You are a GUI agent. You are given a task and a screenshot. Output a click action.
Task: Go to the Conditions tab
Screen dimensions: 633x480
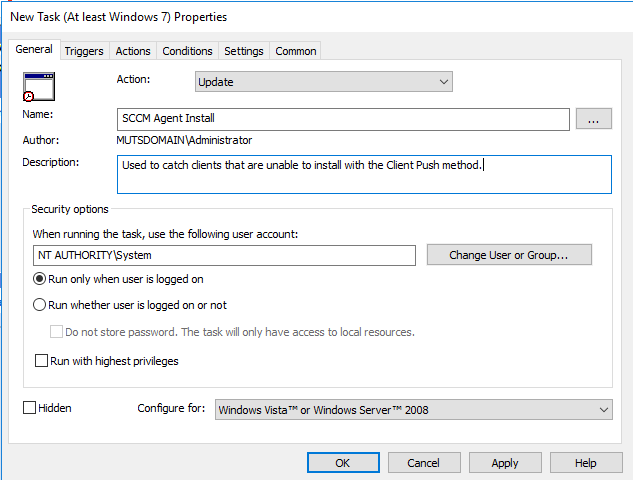tap(187, 51)
